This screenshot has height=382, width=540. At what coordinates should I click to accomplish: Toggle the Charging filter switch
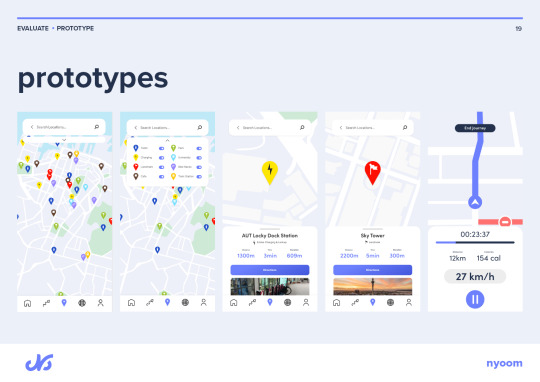coord(162,158)
